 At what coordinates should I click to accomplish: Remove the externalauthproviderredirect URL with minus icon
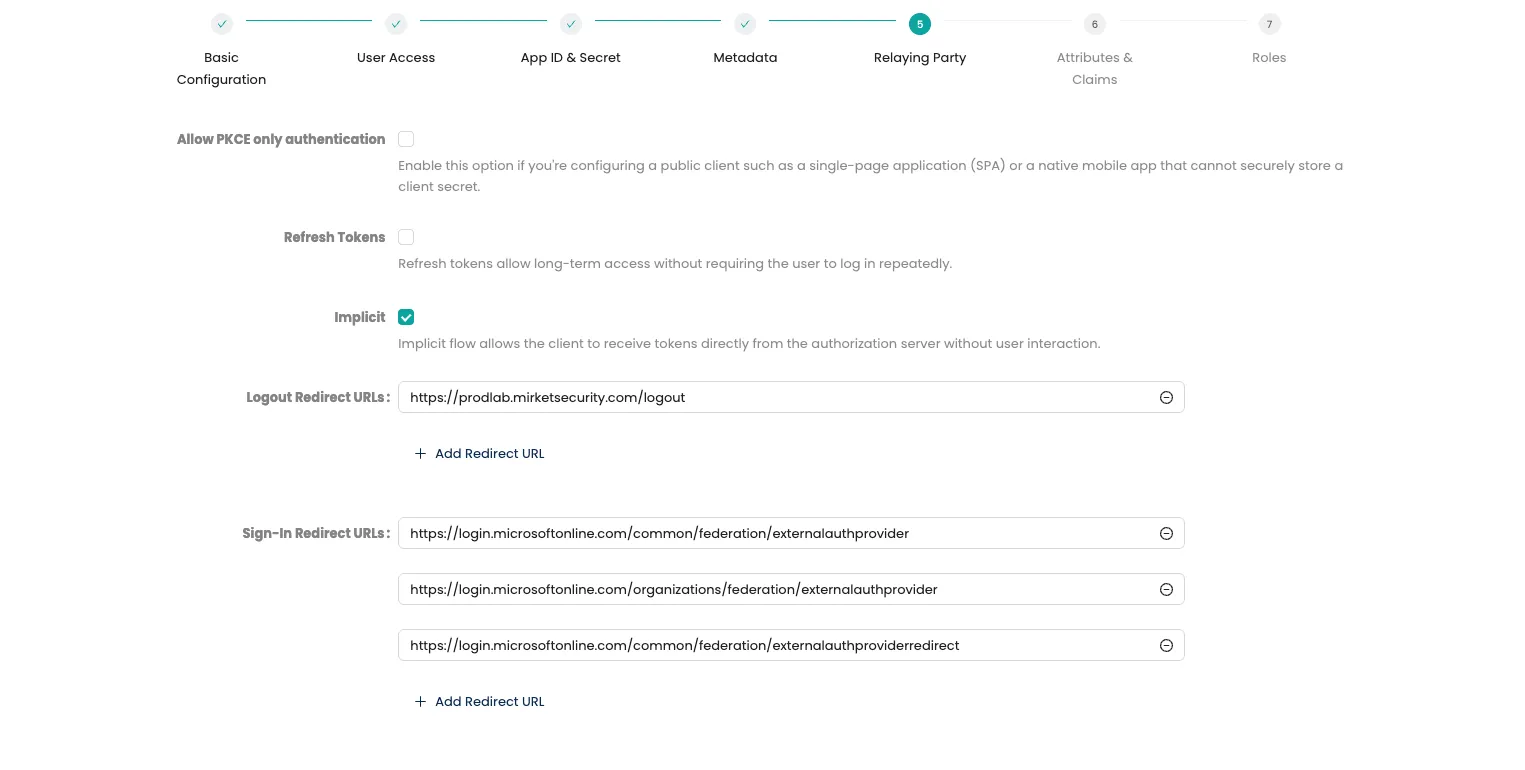(x=1166, y=645)
